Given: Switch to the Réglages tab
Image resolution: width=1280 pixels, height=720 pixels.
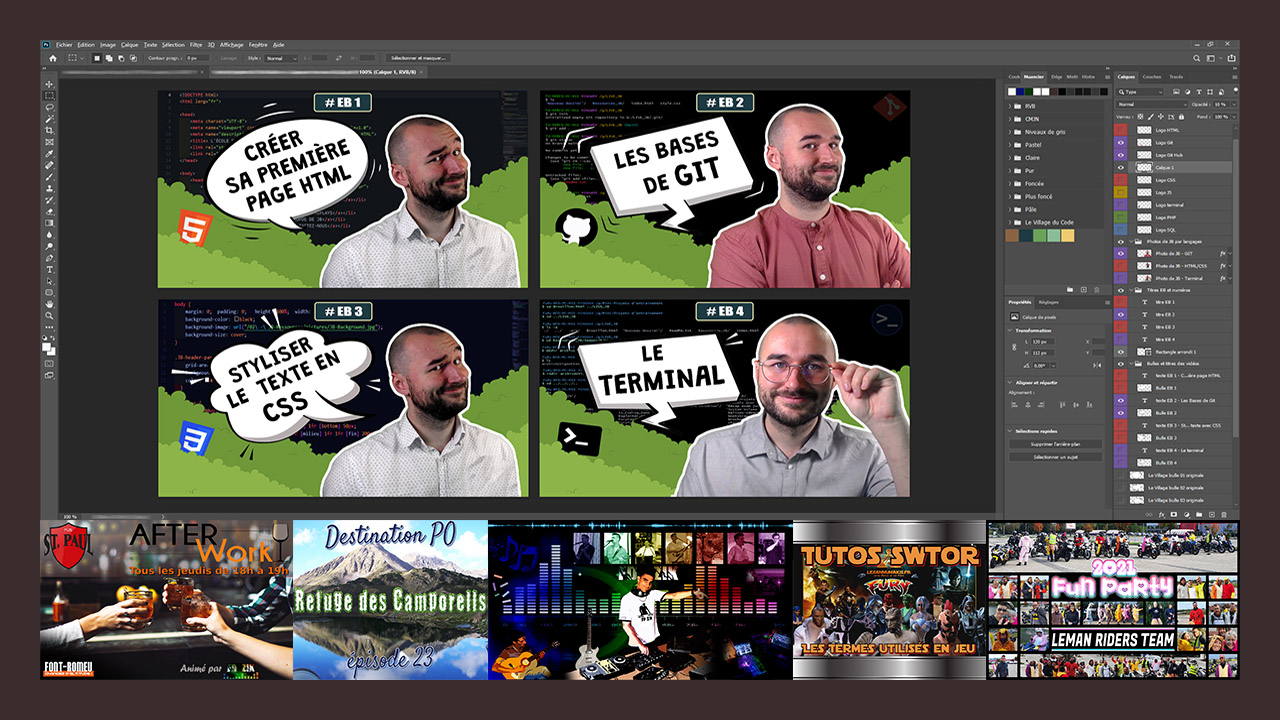Looking at the screenshot, I should 1049,302.
